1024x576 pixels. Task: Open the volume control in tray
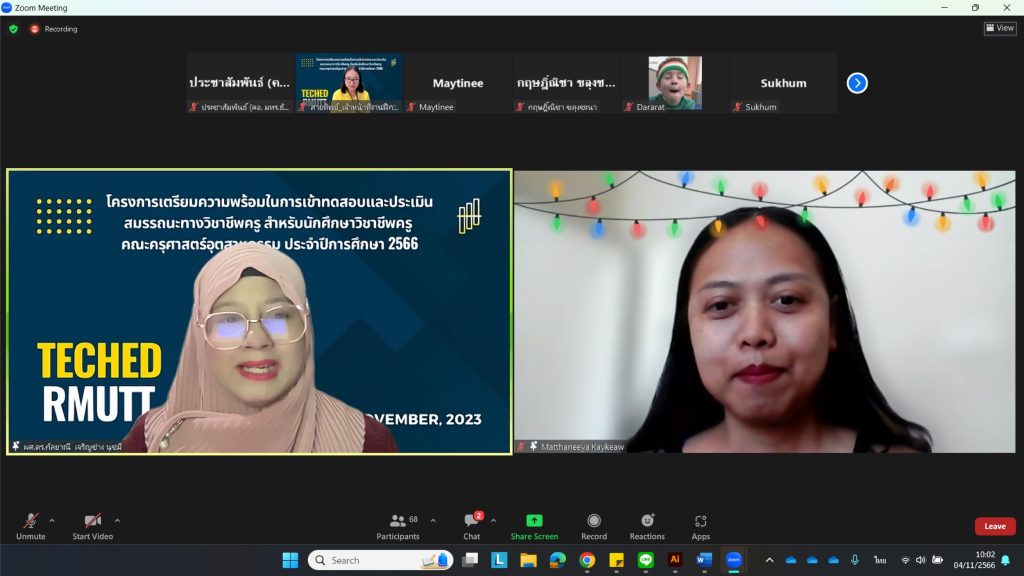coord(921,560)
